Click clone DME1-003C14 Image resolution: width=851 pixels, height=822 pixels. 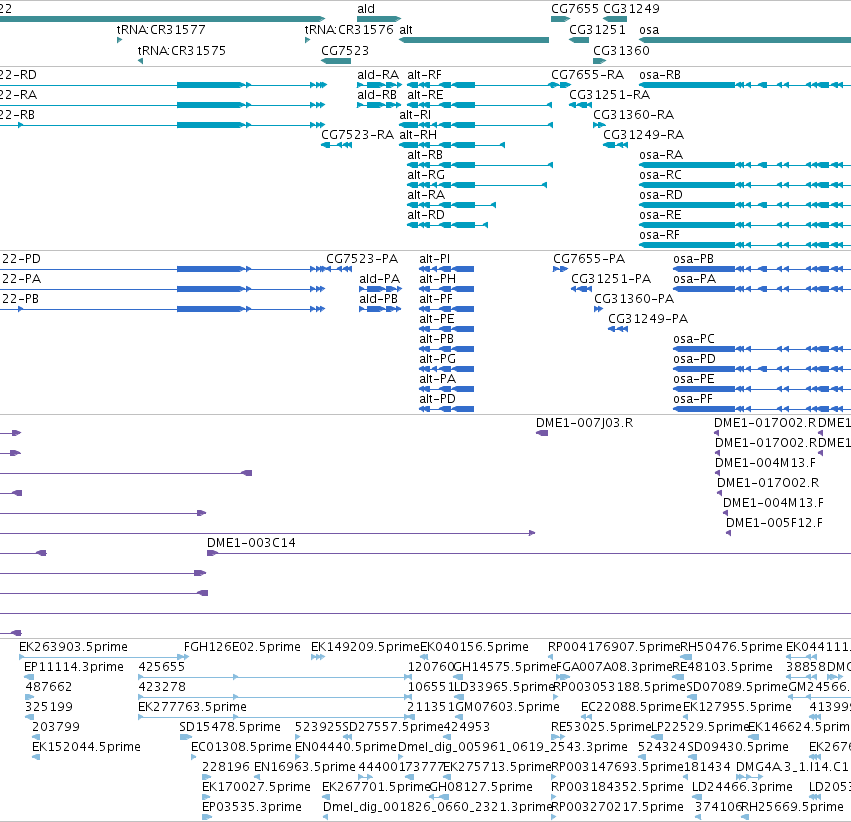pyautogui.click(x=251, y=543)
